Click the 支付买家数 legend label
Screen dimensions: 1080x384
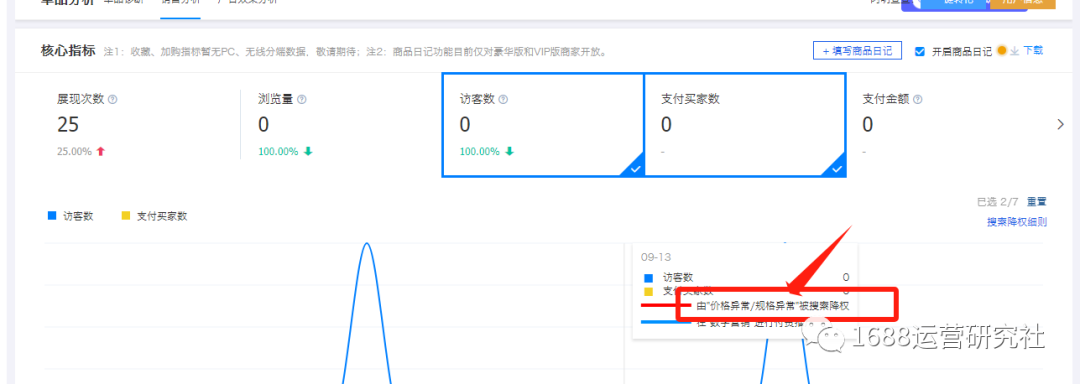(162, 216)
